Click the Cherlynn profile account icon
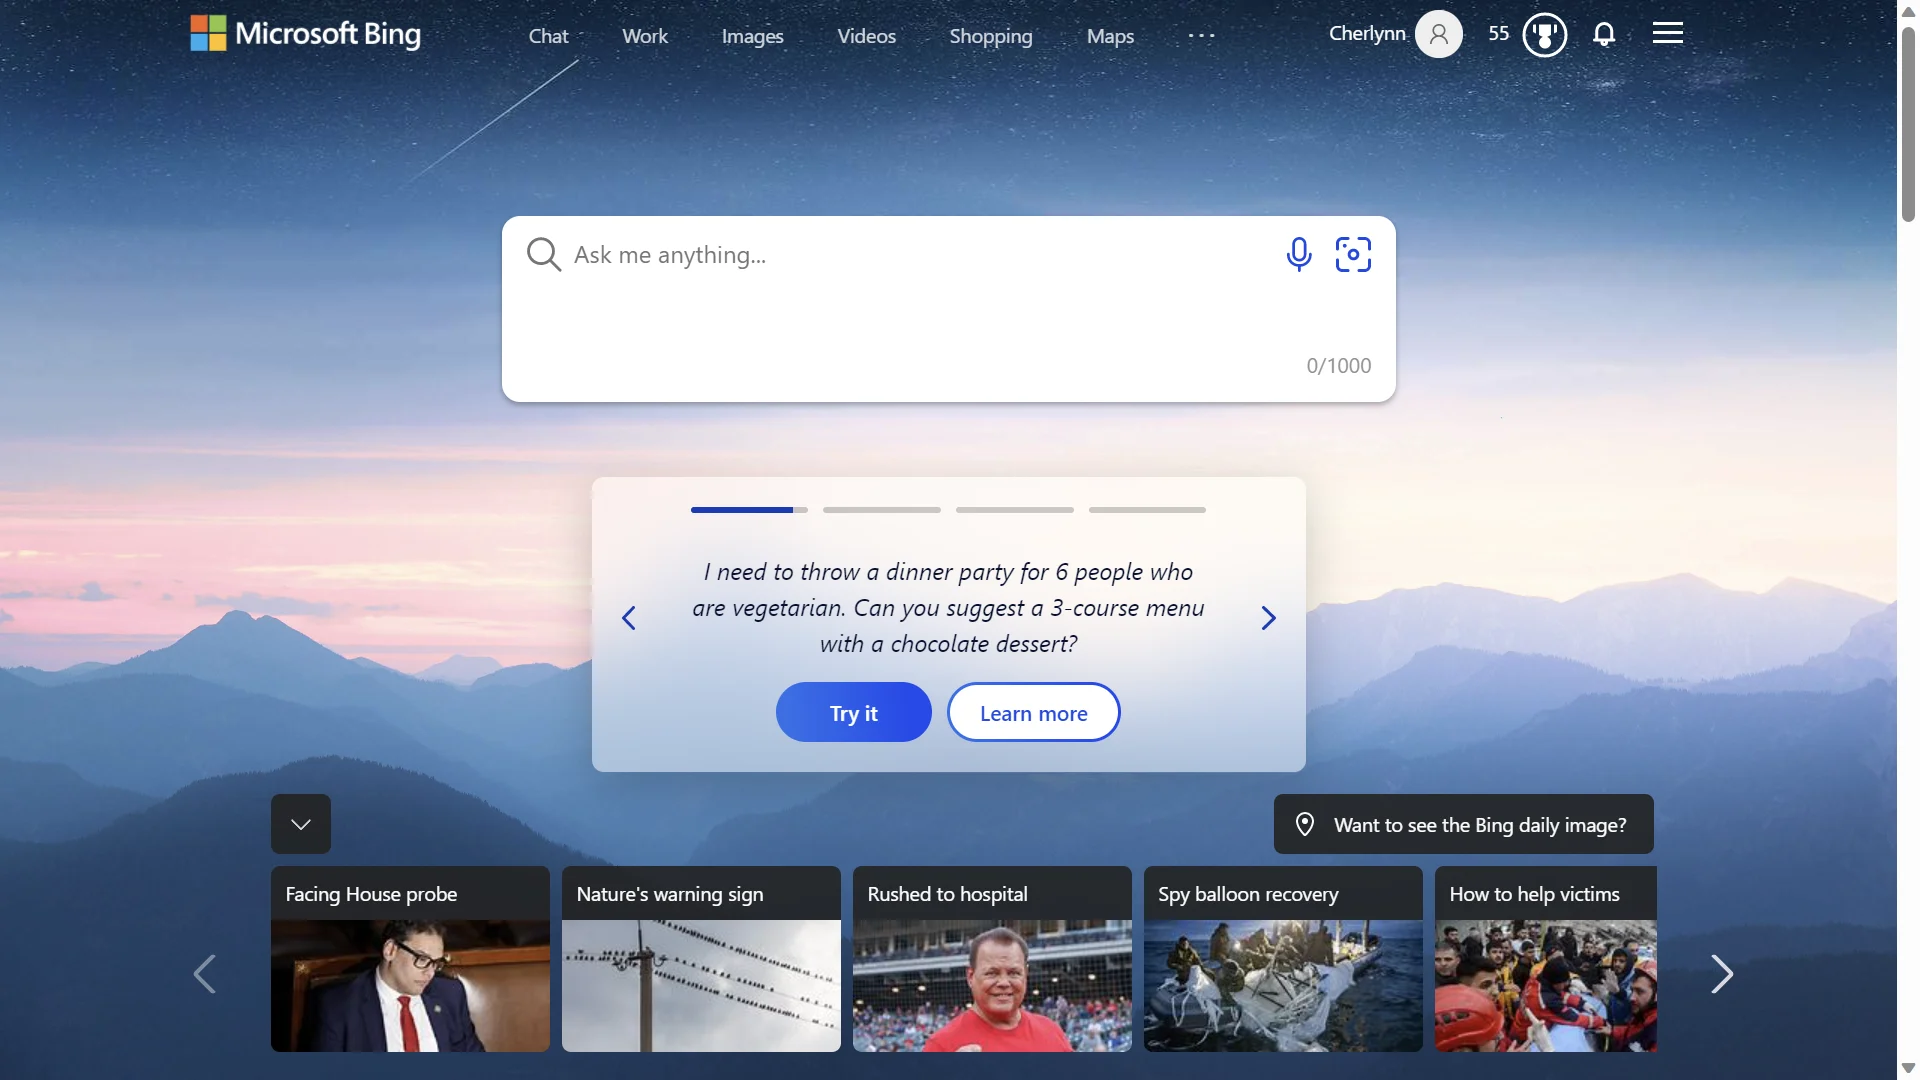Viewport: 1920px width, 1080px height. 1439,33
